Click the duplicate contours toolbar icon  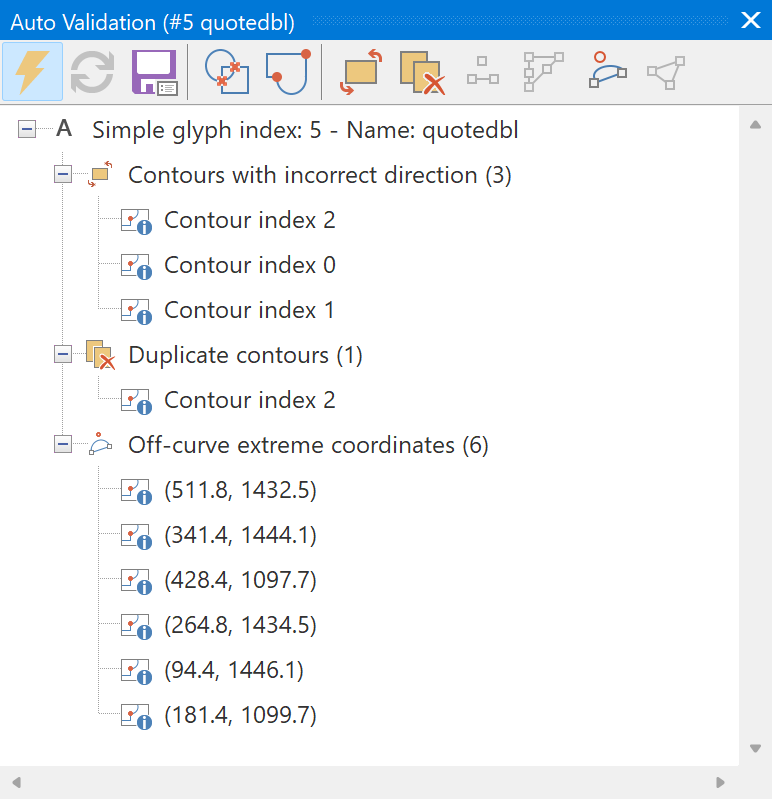coord(422,72)
